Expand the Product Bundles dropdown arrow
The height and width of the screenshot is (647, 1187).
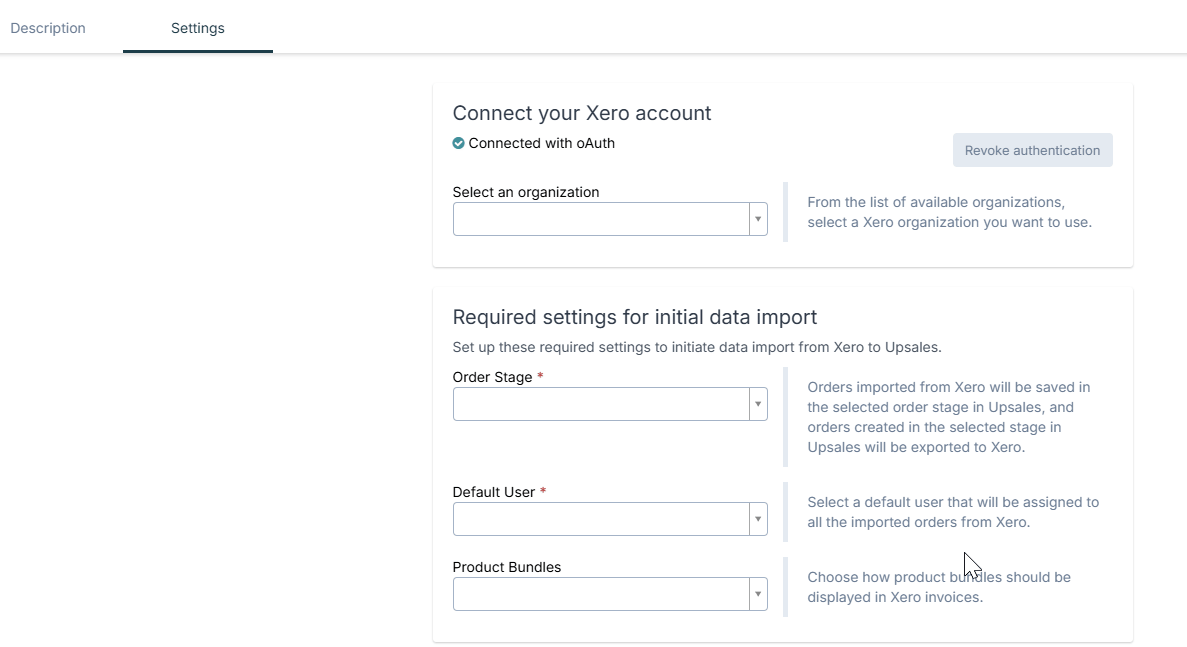tap(758, 594)
